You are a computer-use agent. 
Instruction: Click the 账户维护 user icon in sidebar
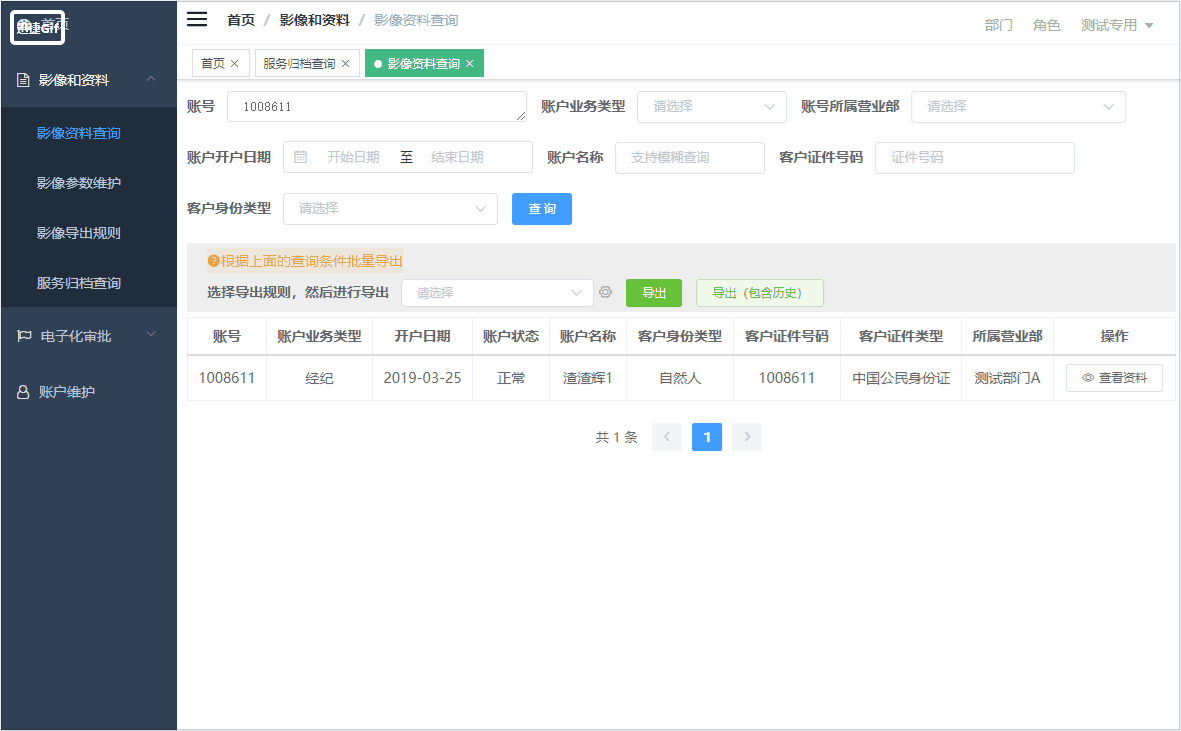[x=23, y=392]
